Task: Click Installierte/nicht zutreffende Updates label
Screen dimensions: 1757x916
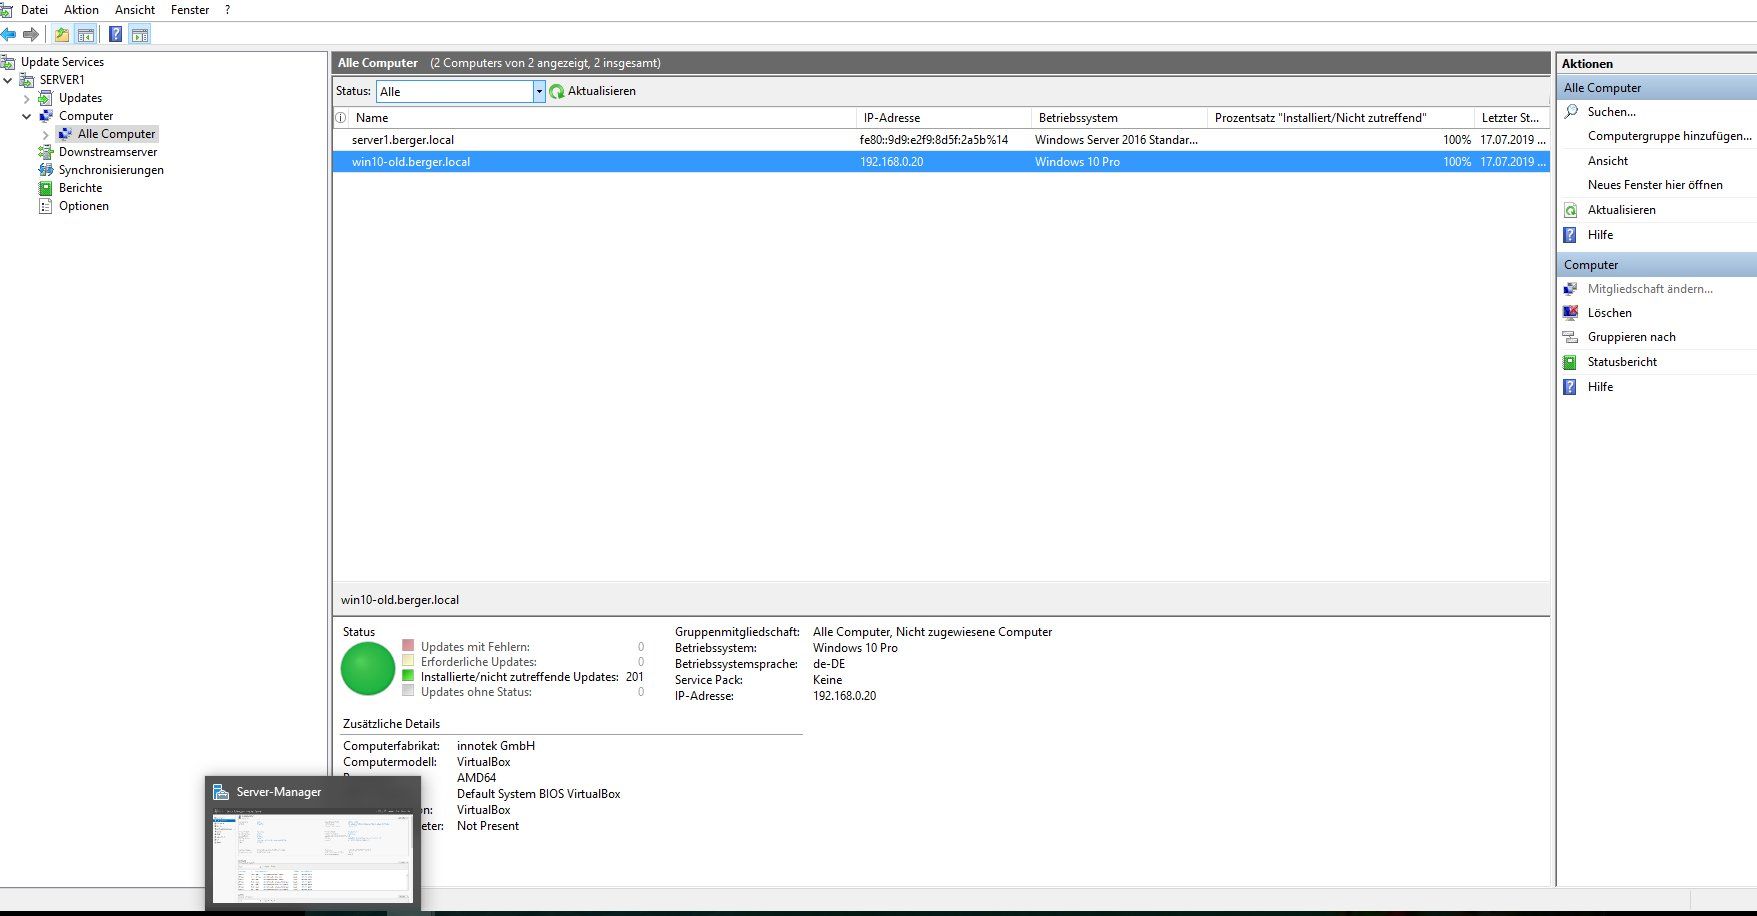Action: pos(519,677)
